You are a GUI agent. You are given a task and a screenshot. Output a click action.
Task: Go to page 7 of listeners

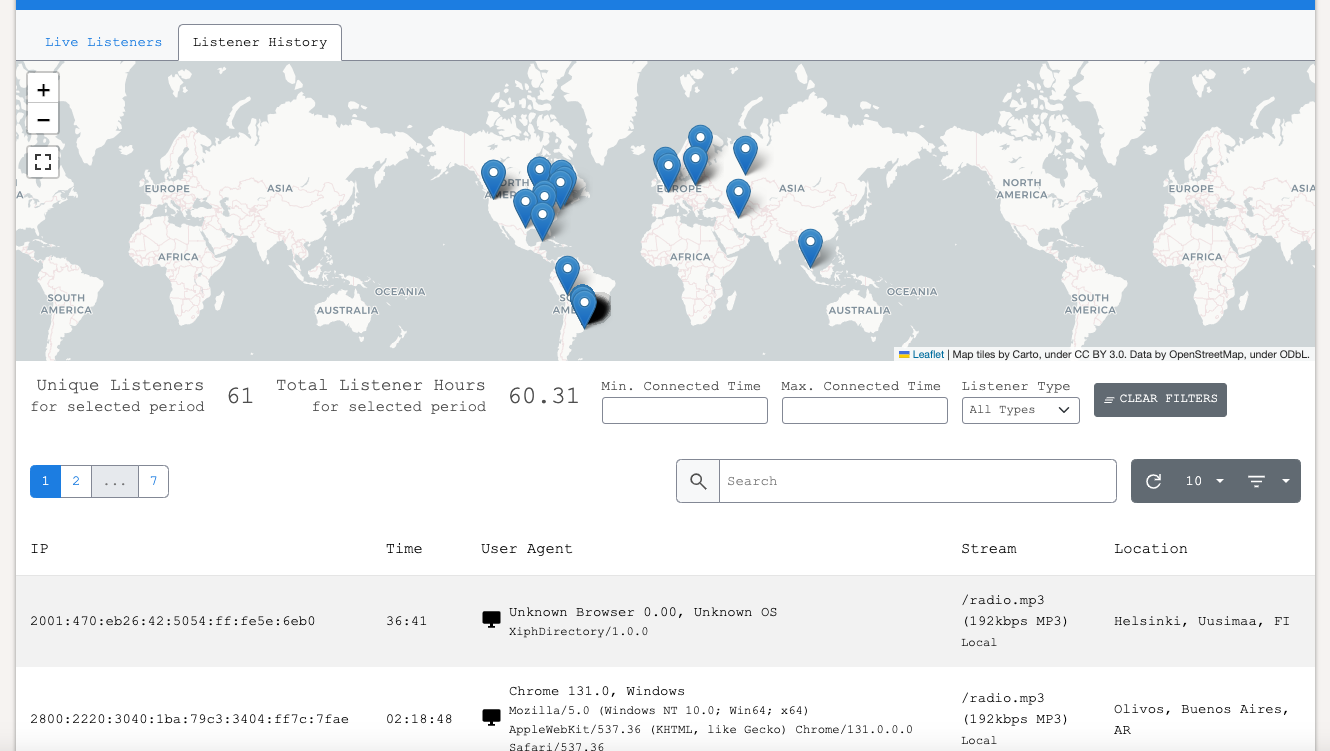[153, 481]
